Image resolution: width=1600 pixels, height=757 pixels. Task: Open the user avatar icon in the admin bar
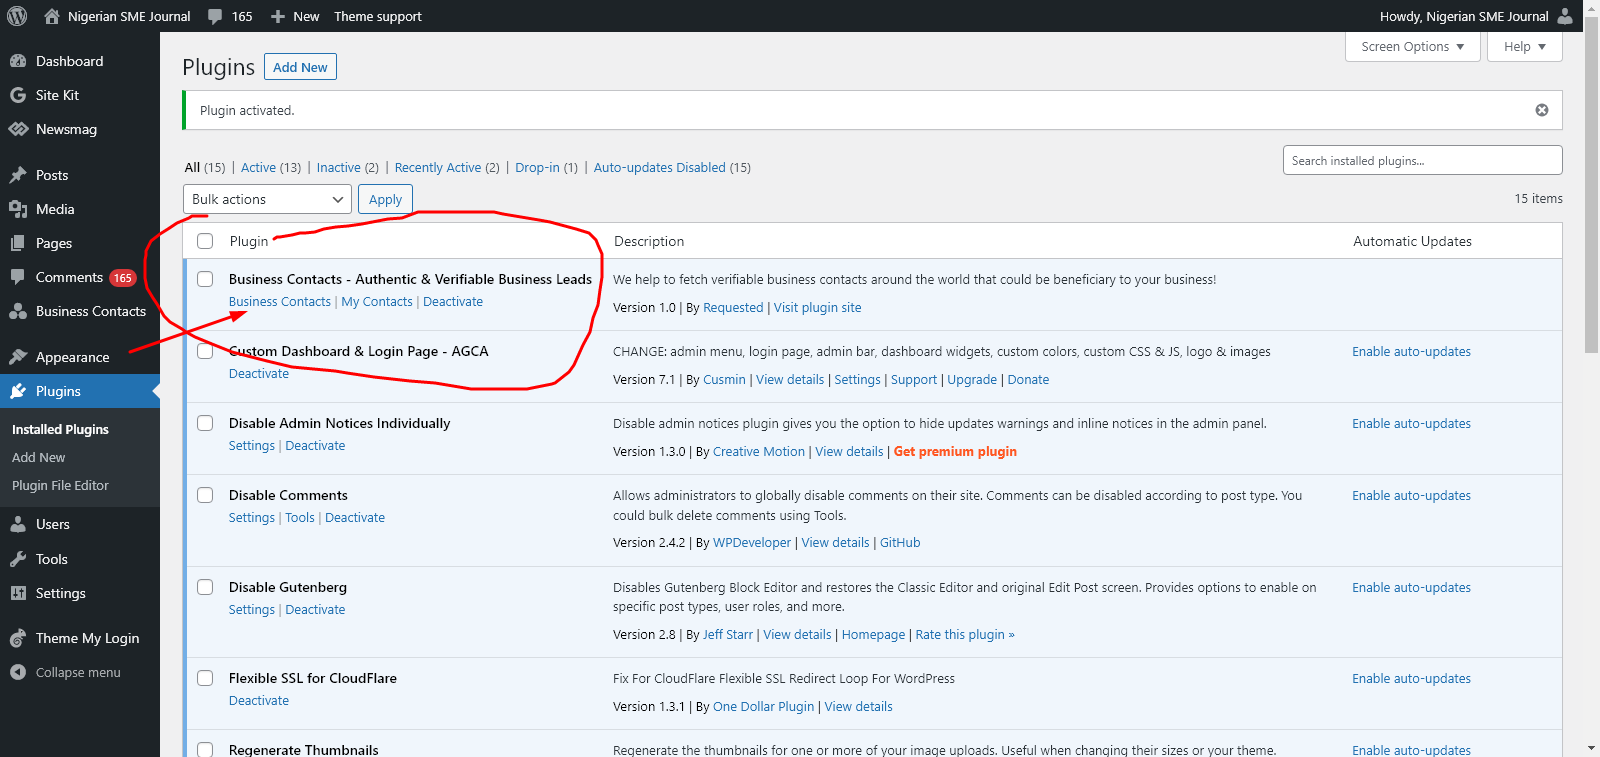pyautogui.click(x=1565, y=16)
